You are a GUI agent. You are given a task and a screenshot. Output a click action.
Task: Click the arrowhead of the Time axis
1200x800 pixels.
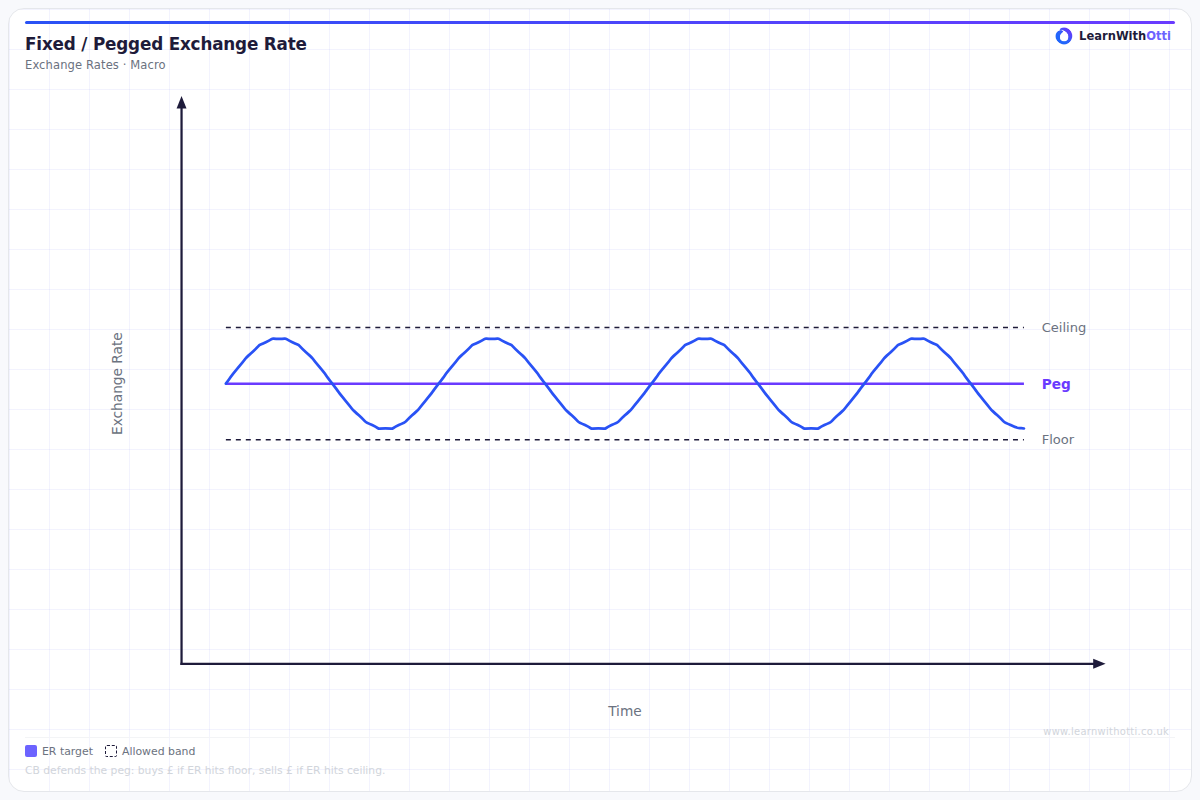(1099, 663)
